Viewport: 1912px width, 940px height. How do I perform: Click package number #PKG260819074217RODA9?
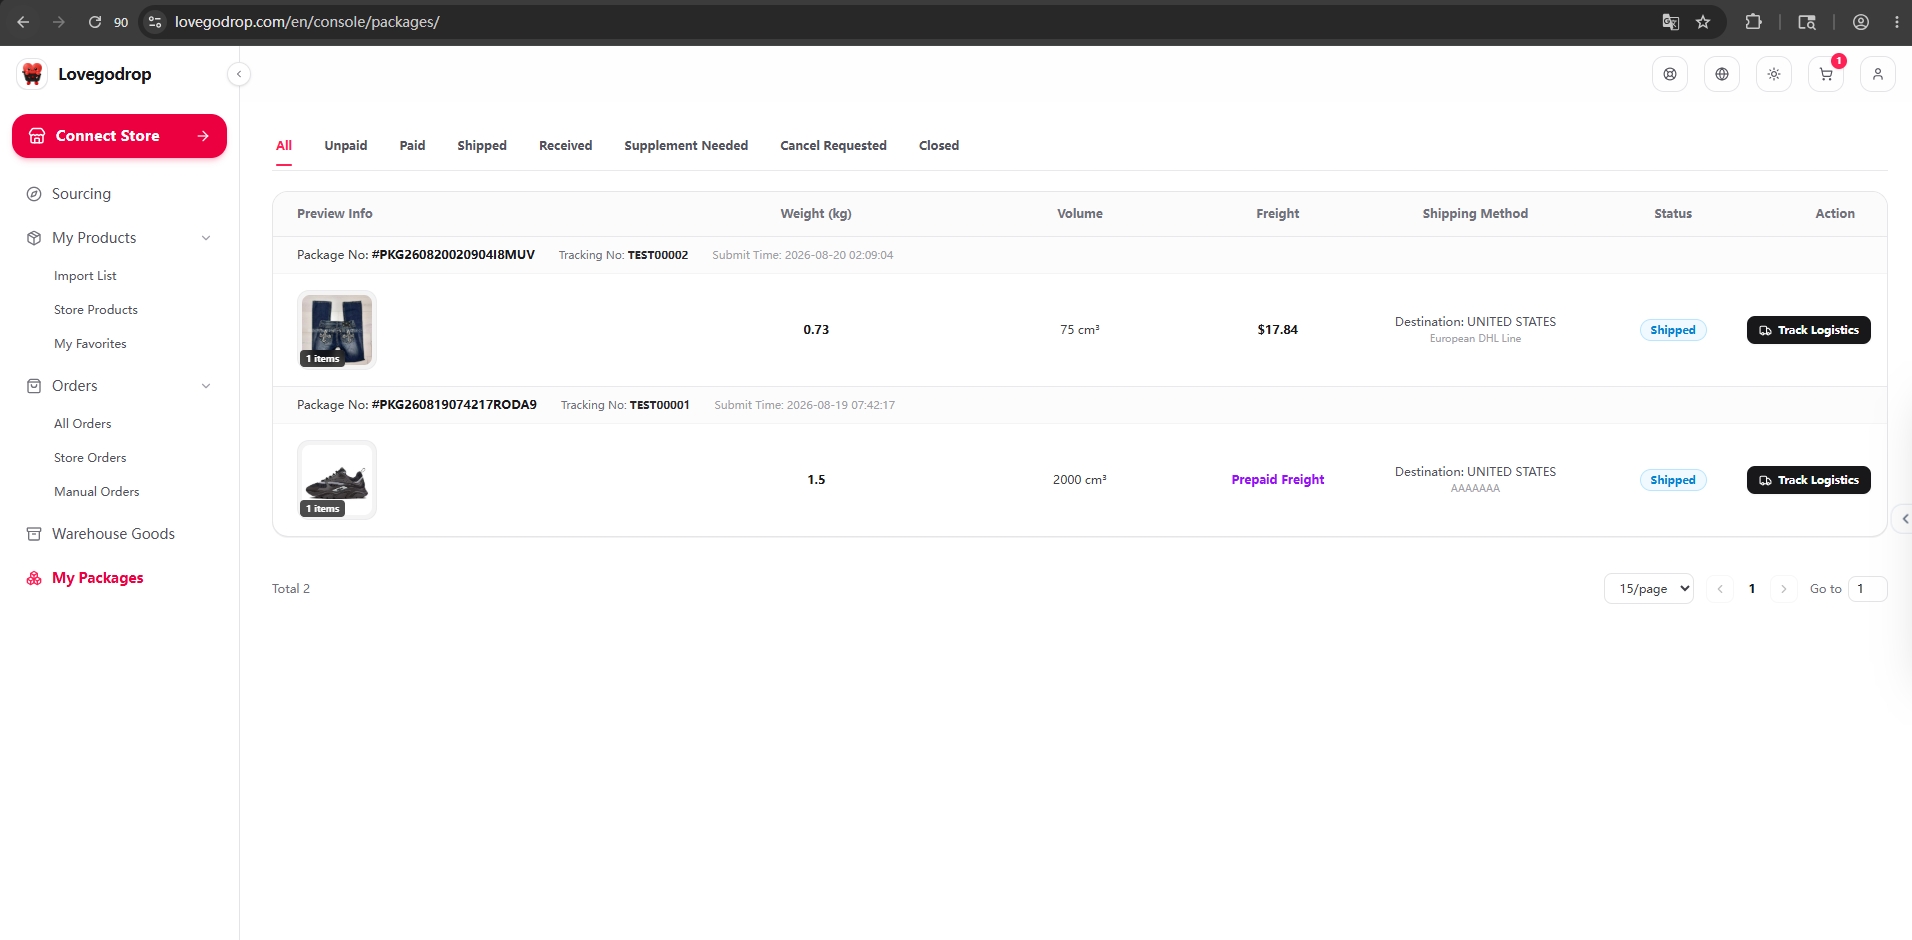pos(454,405)
